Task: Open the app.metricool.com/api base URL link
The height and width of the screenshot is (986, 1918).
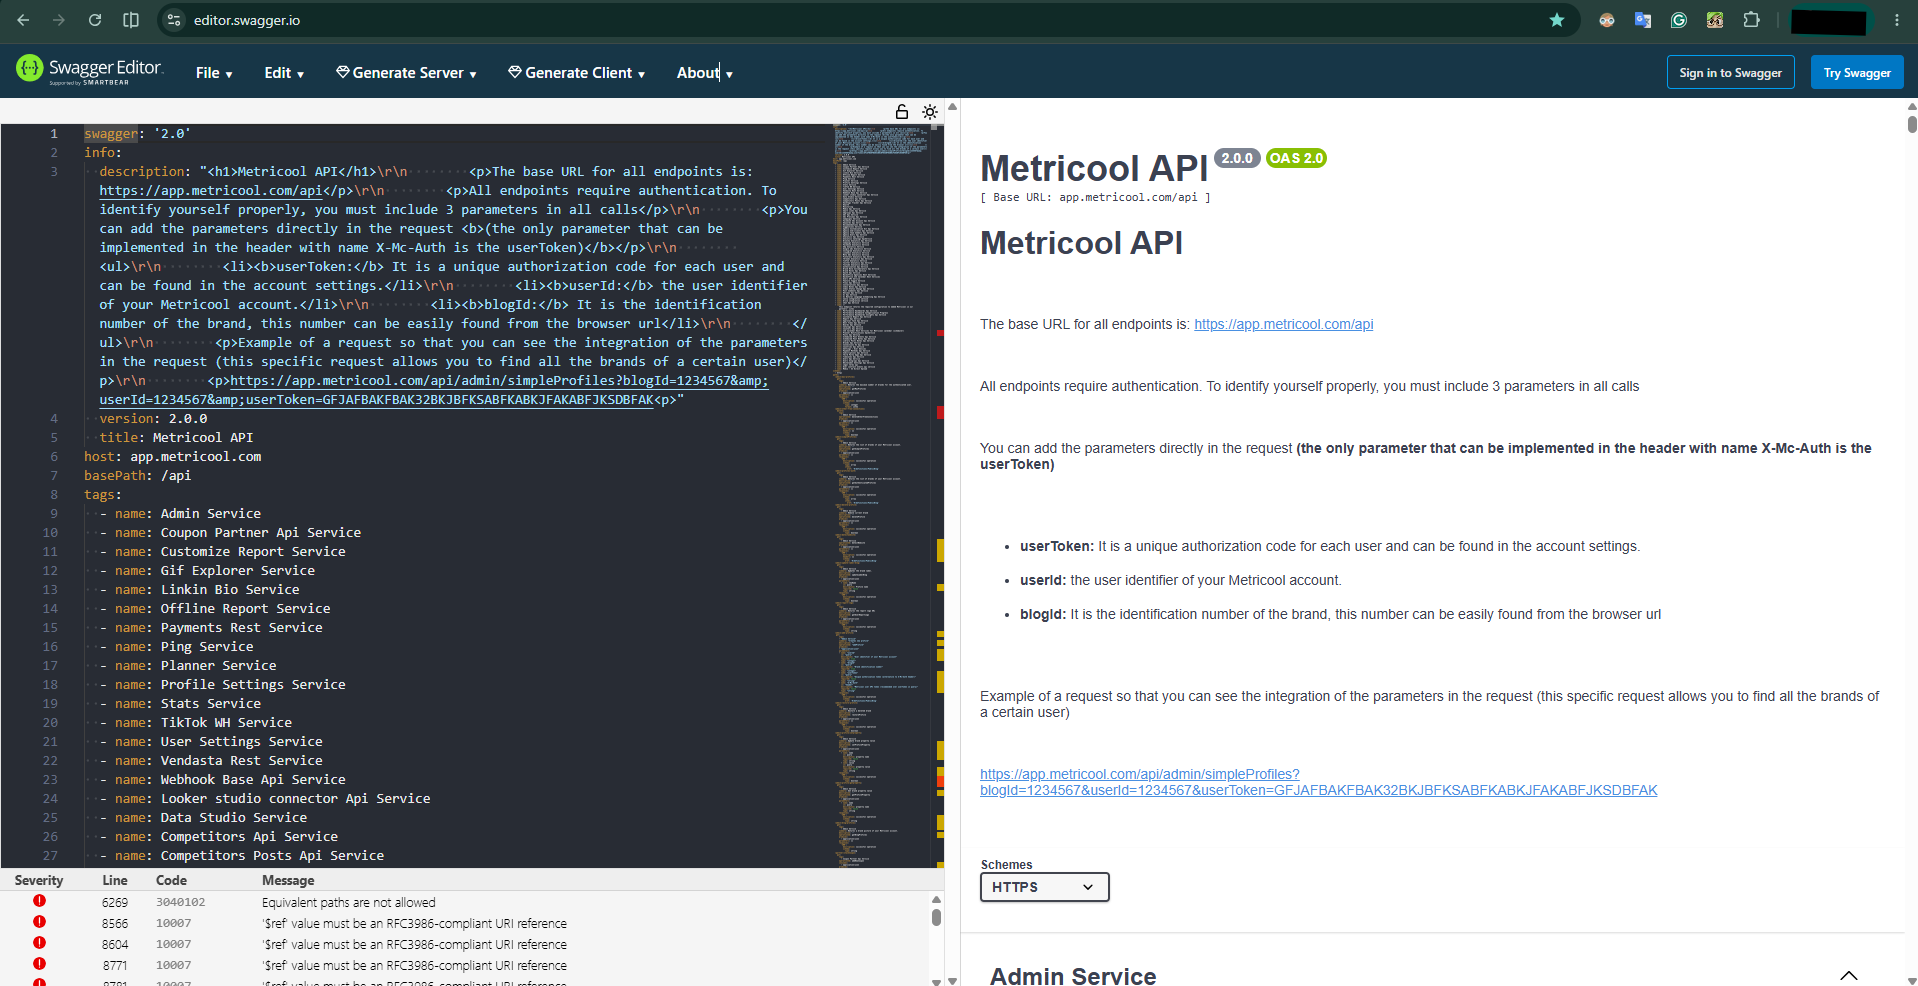Action: [1283, 324]
